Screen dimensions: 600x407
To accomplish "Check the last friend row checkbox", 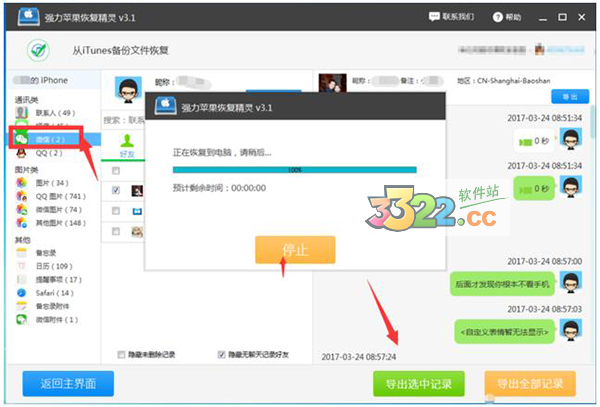I will tap(116, 231).
